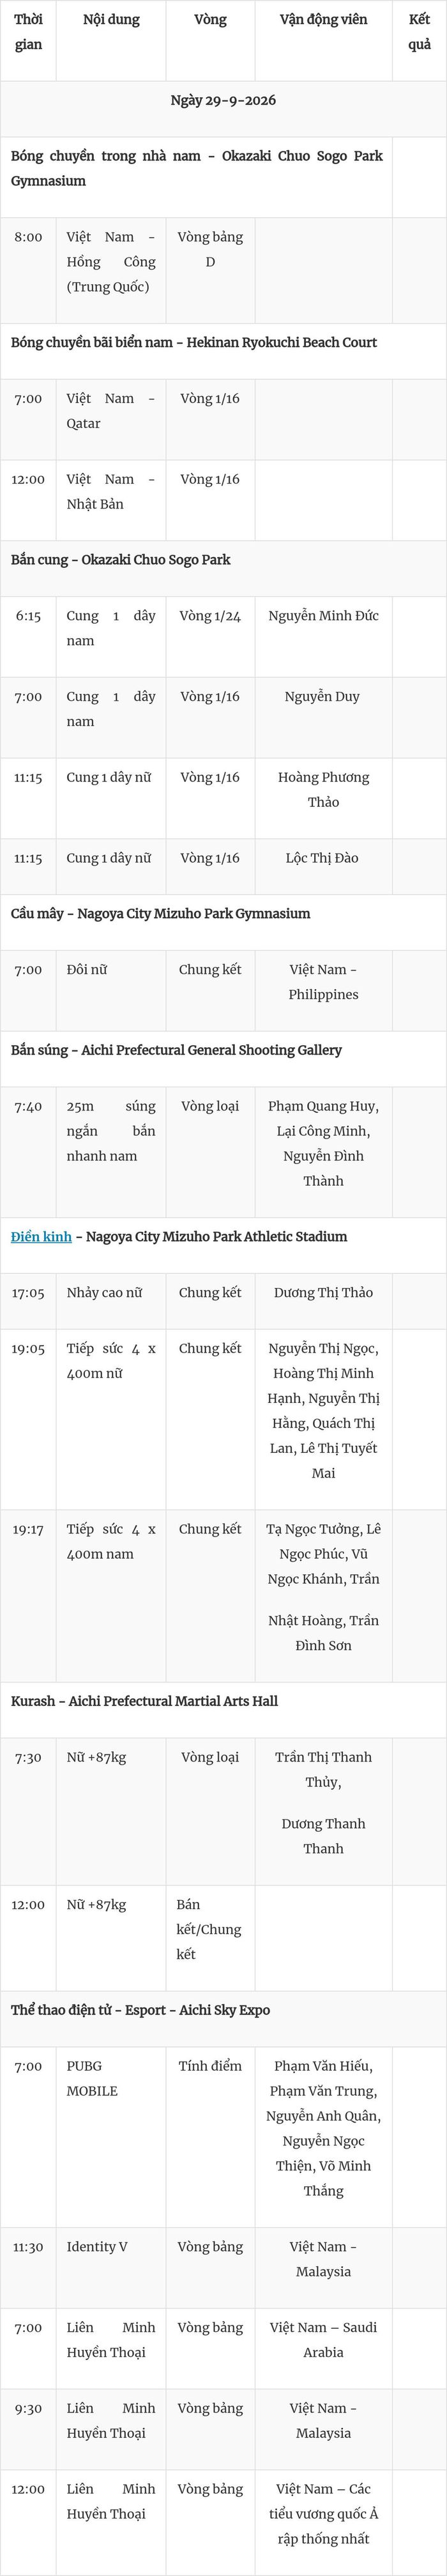The image size is (447, 2576).
Task: Select the Lộc Thị Đào cell
Action: click(x=323, y=867)
